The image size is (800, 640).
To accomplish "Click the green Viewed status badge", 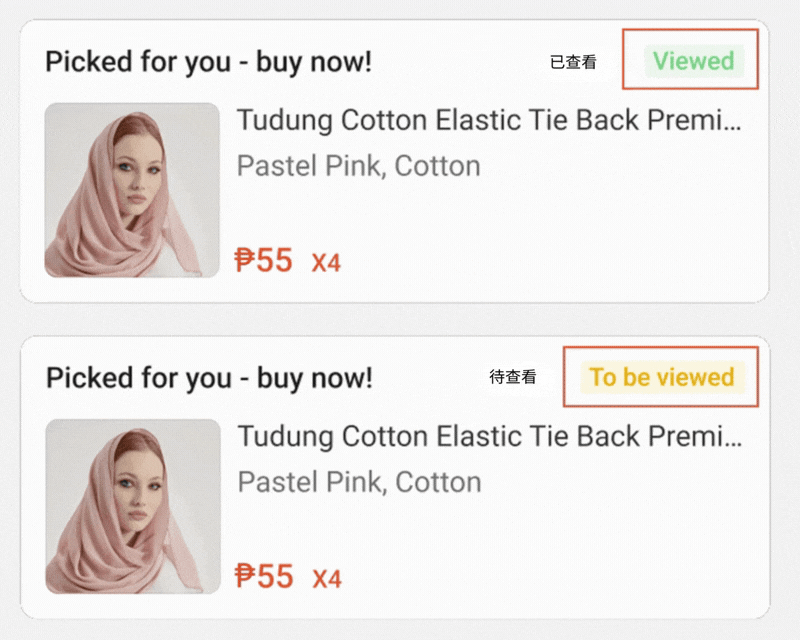I will click(693, 61).
